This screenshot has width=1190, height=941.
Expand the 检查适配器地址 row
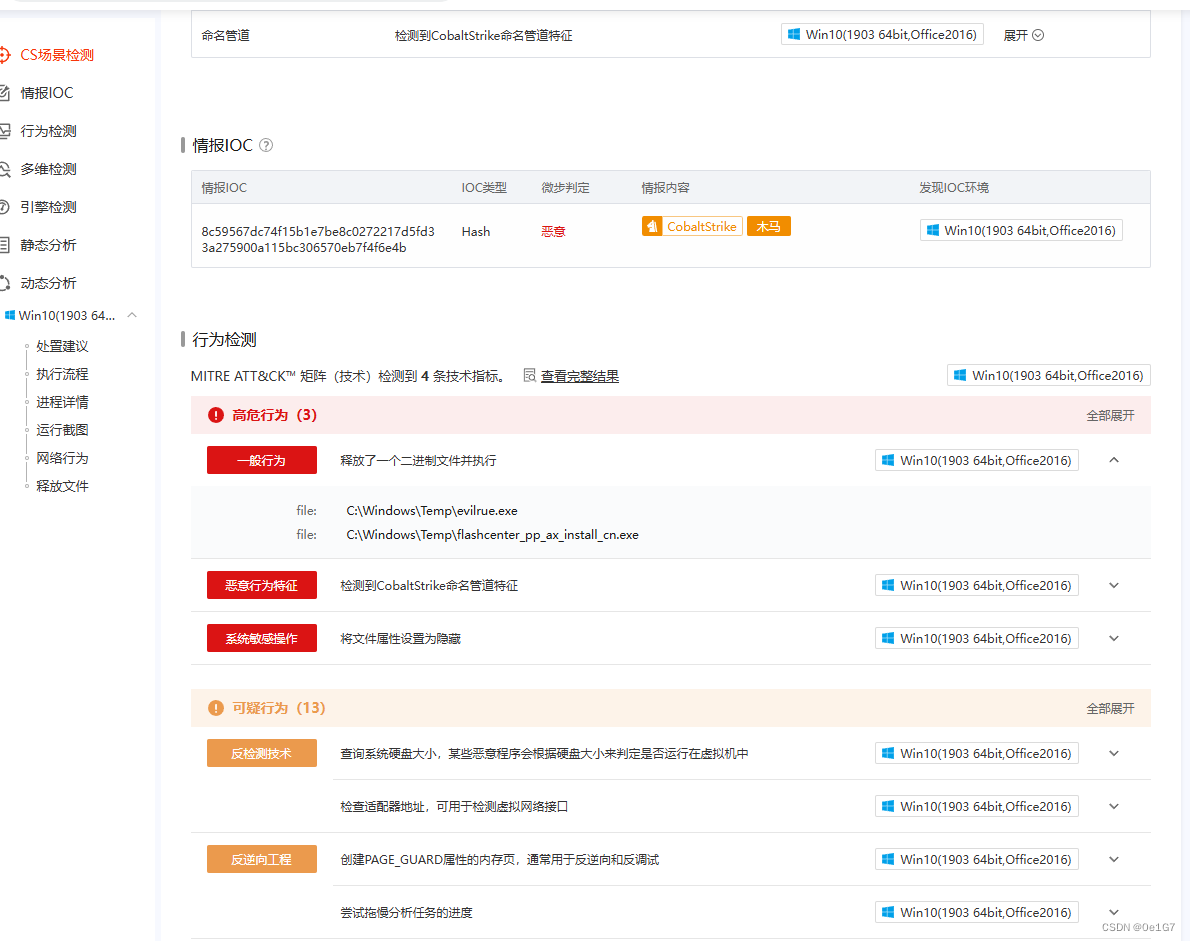[x=1113, y=806]
